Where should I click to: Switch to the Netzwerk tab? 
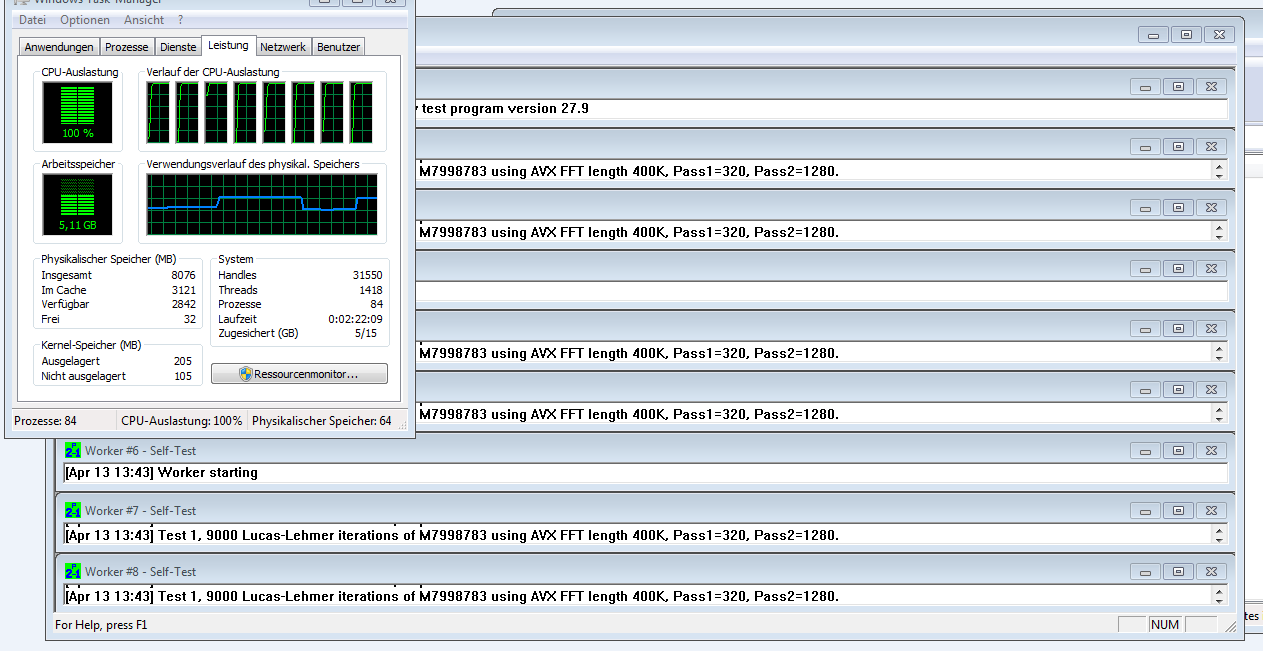click(284, 47)
